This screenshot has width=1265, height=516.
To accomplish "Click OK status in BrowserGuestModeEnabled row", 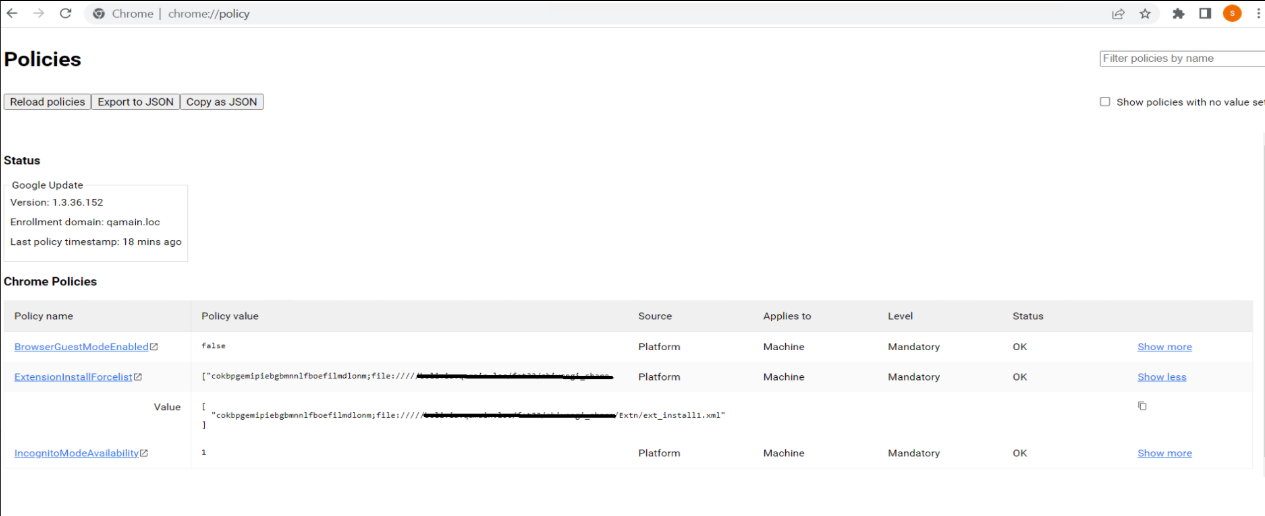I will tap(1020, 347).
